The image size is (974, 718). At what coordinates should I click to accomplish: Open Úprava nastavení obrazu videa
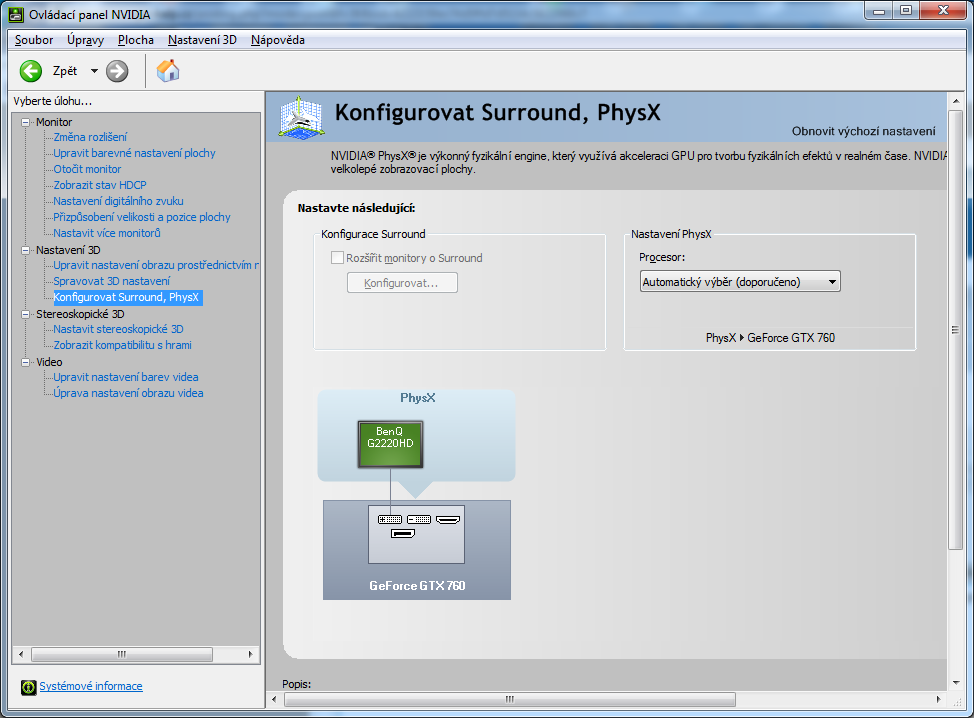[128, 393]
